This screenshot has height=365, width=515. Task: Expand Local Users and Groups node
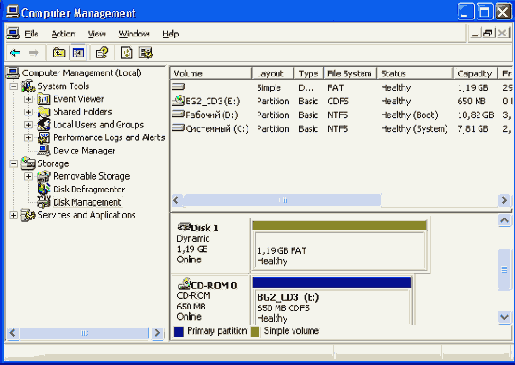pyautogui.click(x=28, y=125)
